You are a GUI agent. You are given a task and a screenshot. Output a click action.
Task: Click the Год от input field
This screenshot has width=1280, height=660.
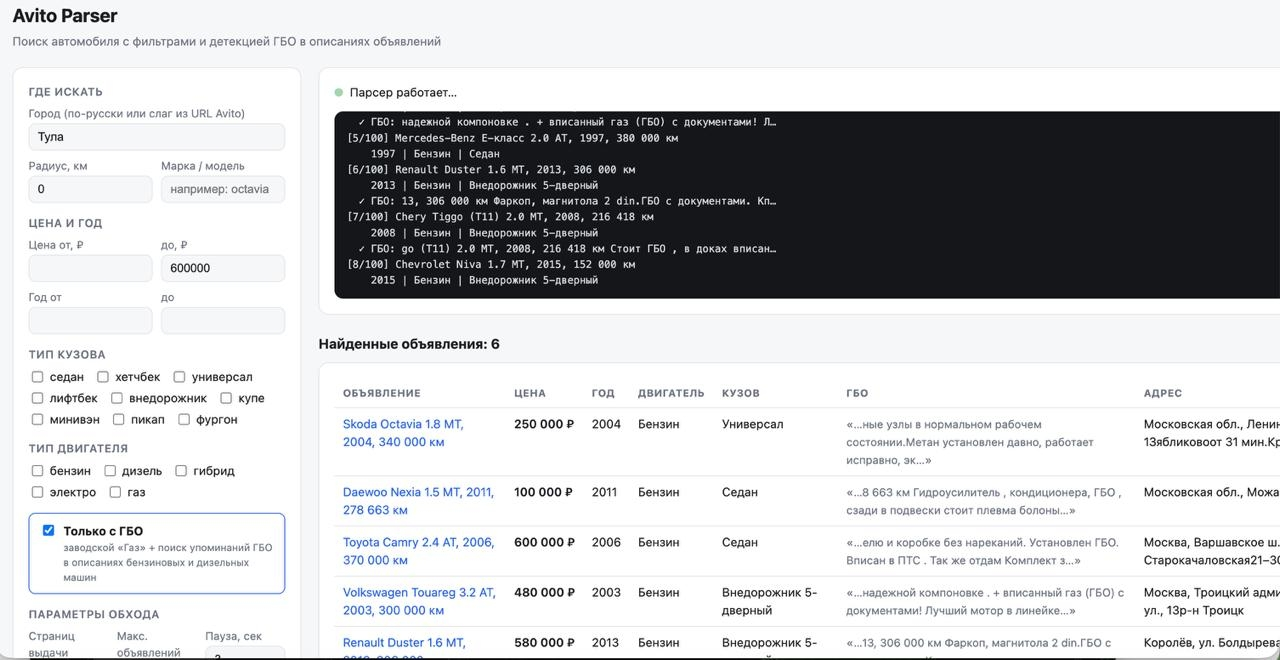tap(90, 320)
